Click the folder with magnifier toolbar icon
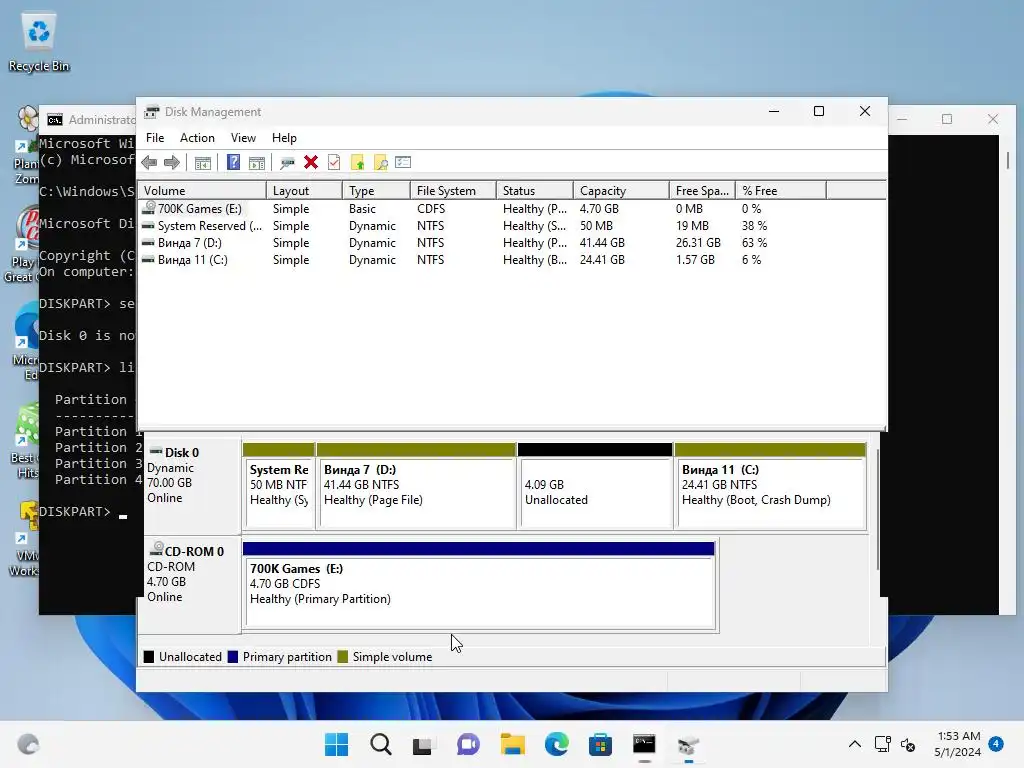Screen dimensions: 1024x768 [x=381, y=163]
